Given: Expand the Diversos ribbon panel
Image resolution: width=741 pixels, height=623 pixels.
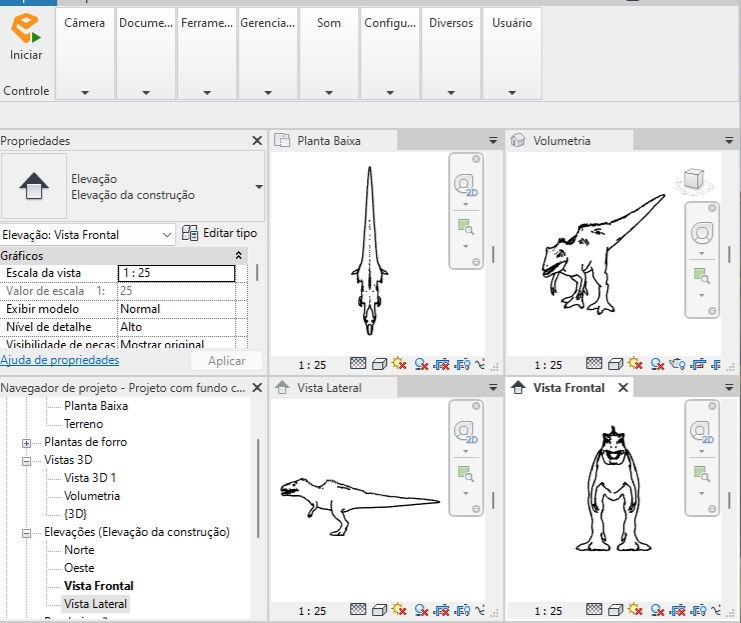Looking at the screenshot, I should click(451, 93).
